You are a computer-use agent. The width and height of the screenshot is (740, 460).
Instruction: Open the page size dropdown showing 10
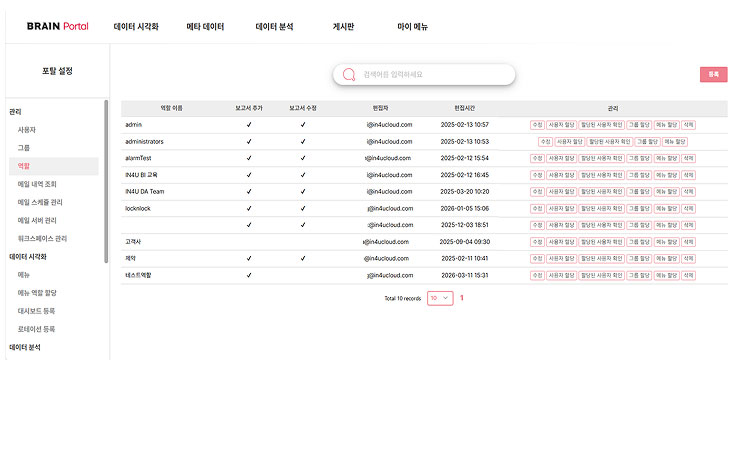440,298
